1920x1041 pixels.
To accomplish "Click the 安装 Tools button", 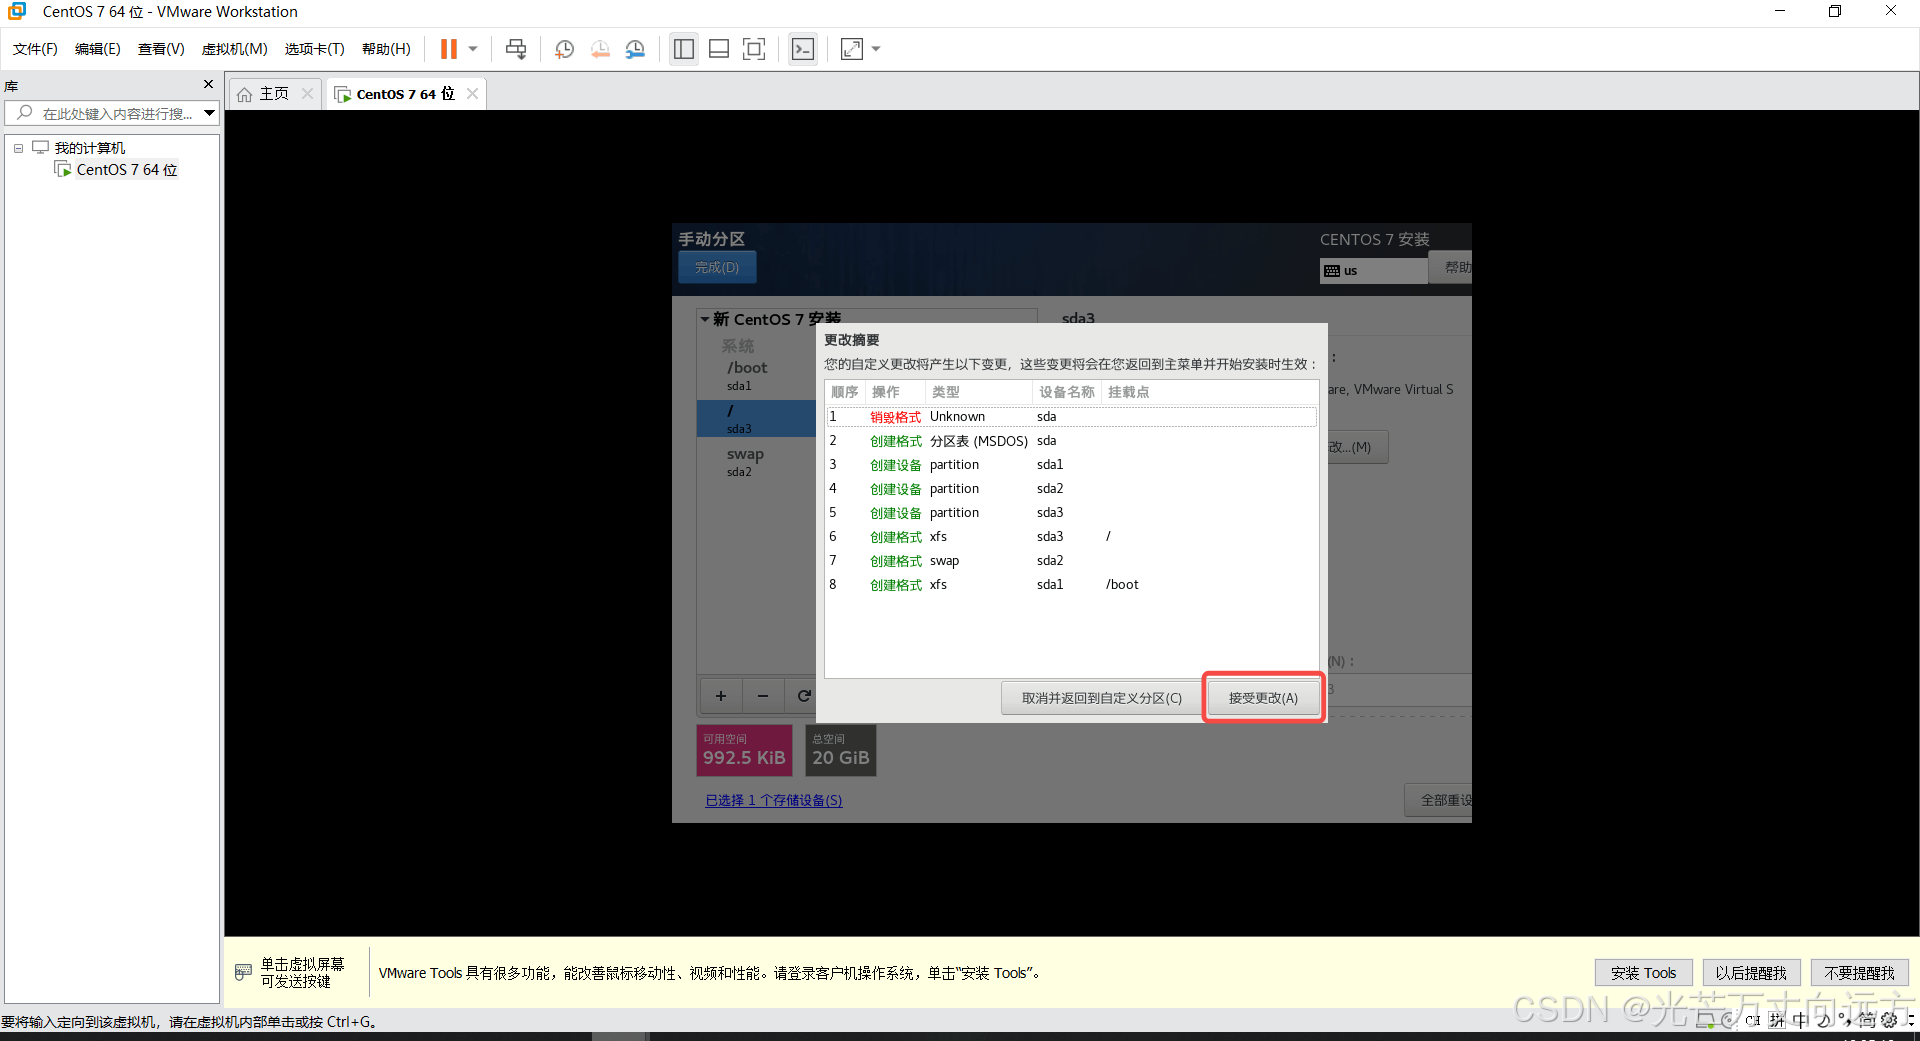I will tap(1643, 973).
